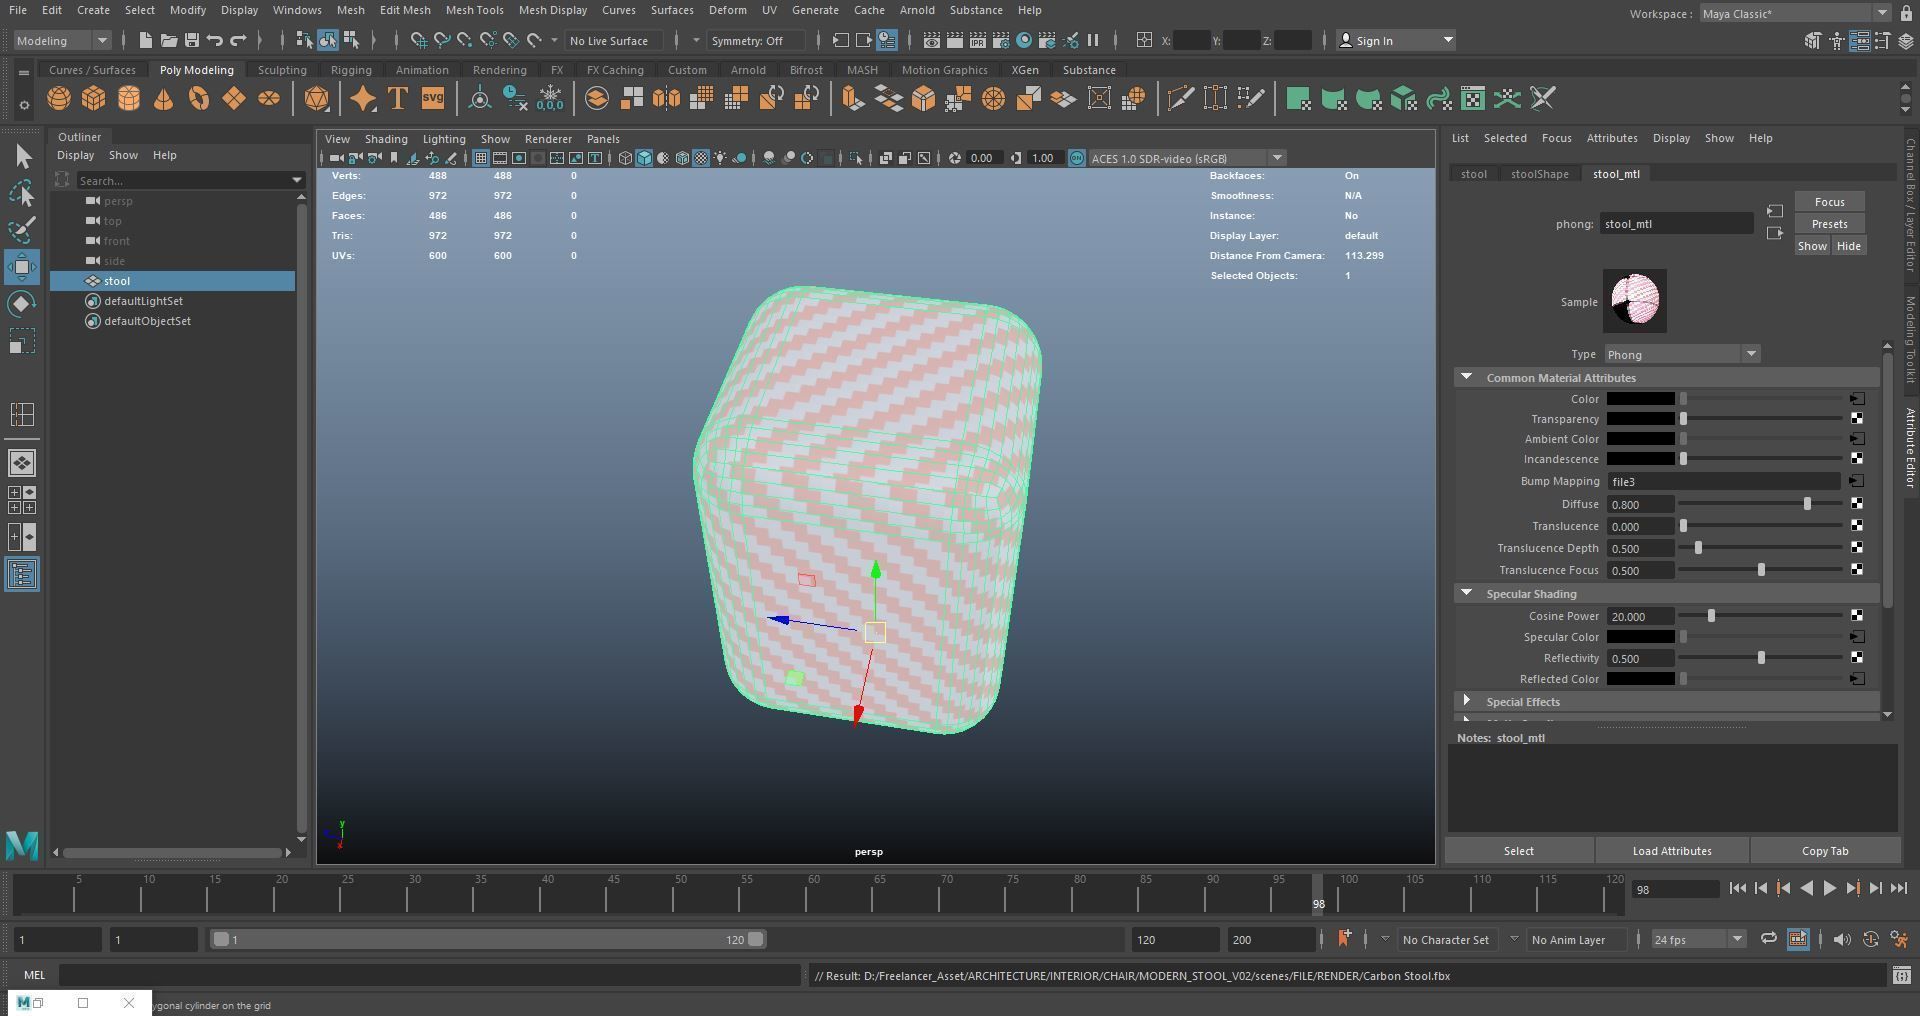Switch to the Sculpting shelf tab
This screenshot has height=1016, width=1920.
point(282,70)
